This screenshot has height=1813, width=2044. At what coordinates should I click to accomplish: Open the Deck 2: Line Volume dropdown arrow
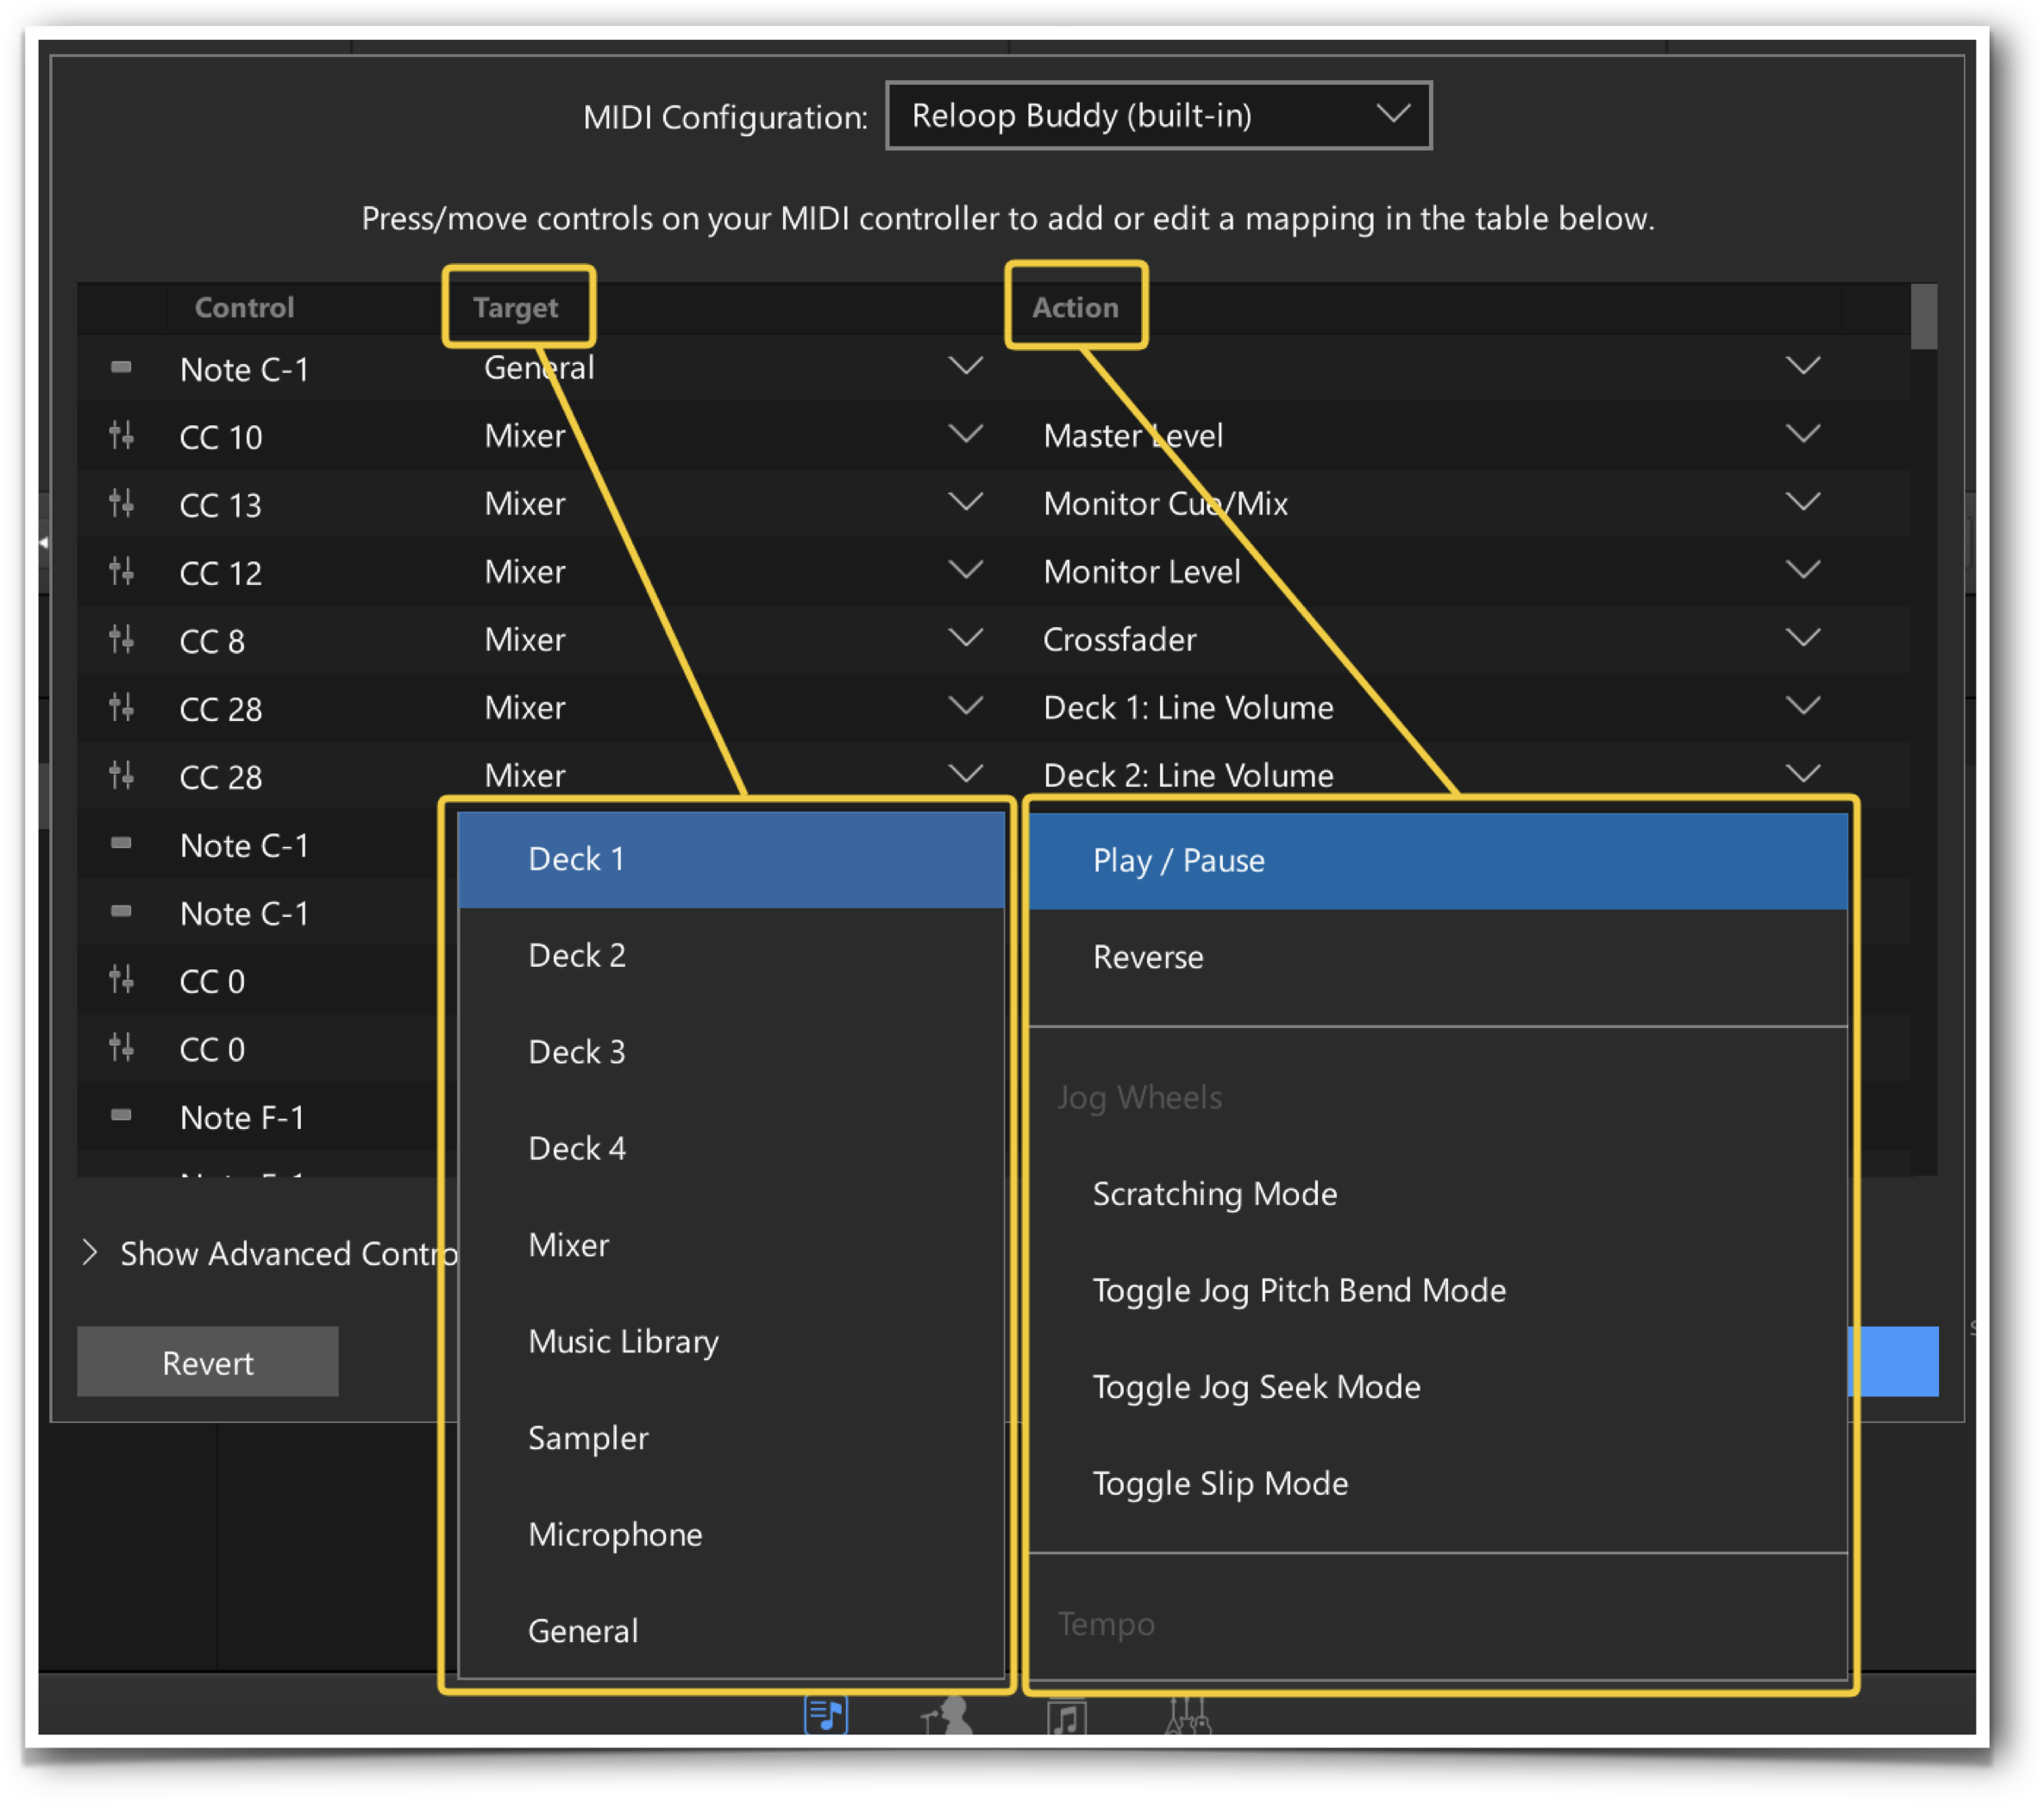[1803, 774]
